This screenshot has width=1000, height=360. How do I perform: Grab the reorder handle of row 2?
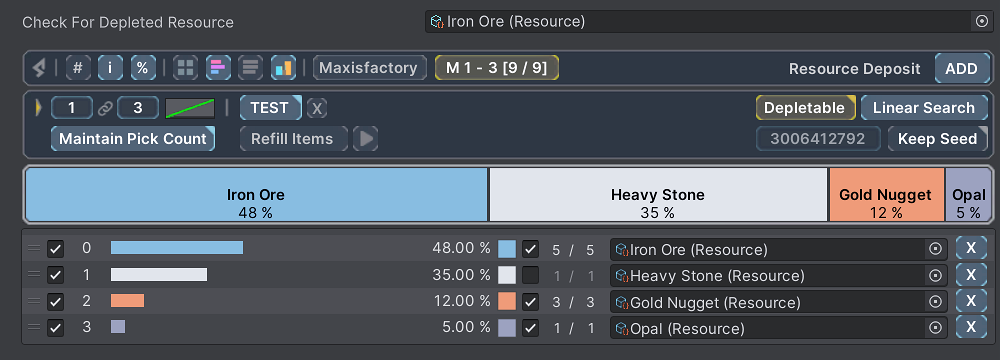[34, 301]
